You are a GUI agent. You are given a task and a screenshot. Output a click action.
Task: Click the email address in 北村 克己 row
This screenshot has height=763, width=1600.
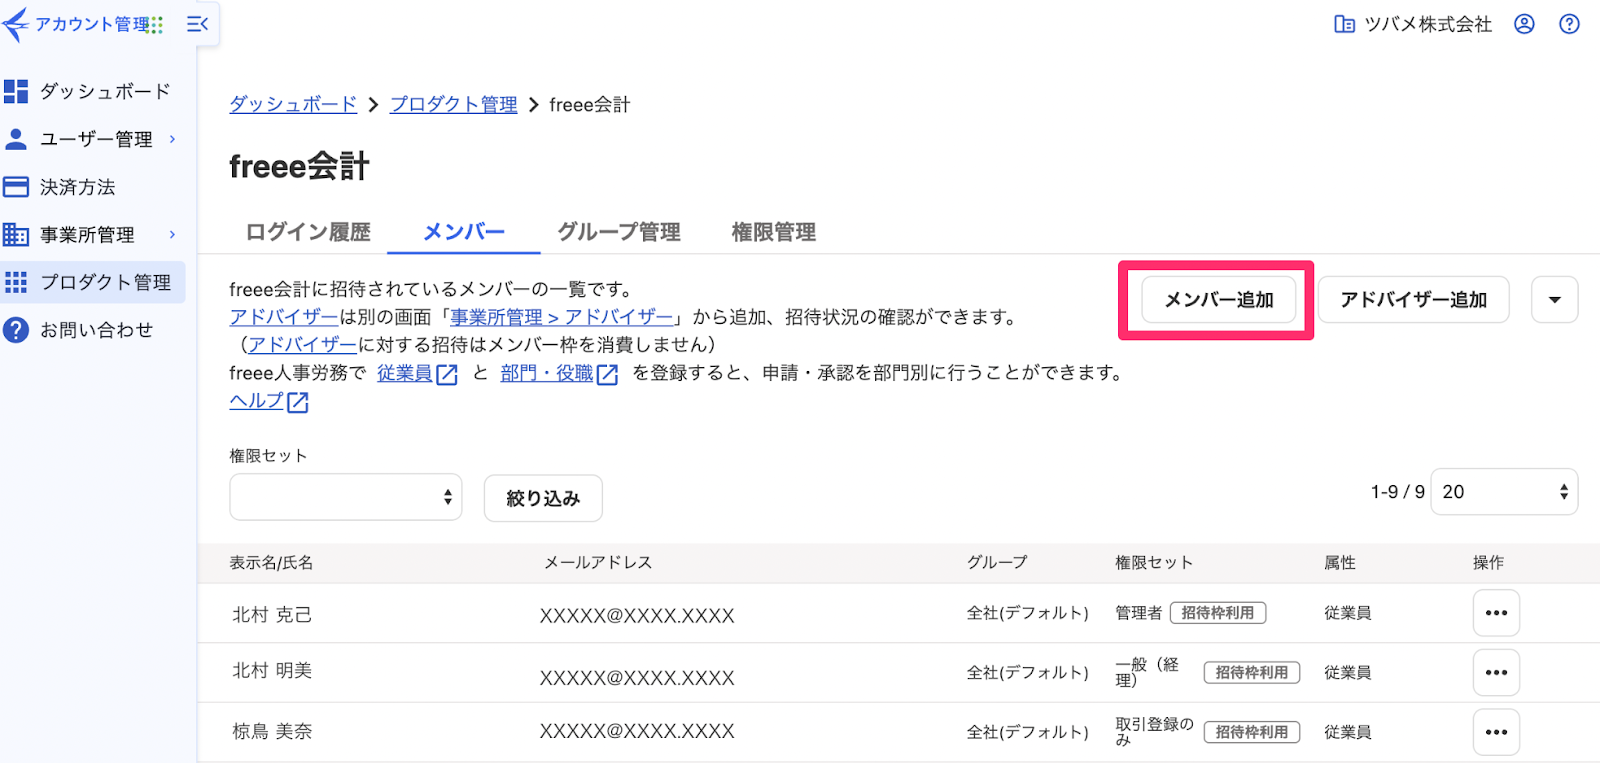[637, 616]
